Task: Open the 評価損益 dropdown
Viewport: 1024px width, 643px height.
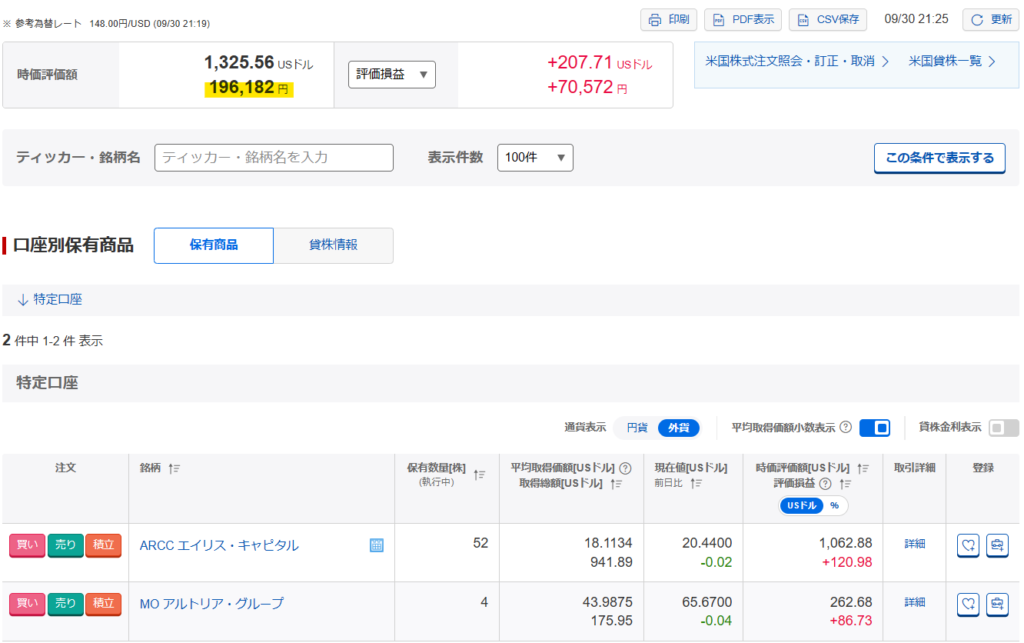Action: (x=392, y=74)
